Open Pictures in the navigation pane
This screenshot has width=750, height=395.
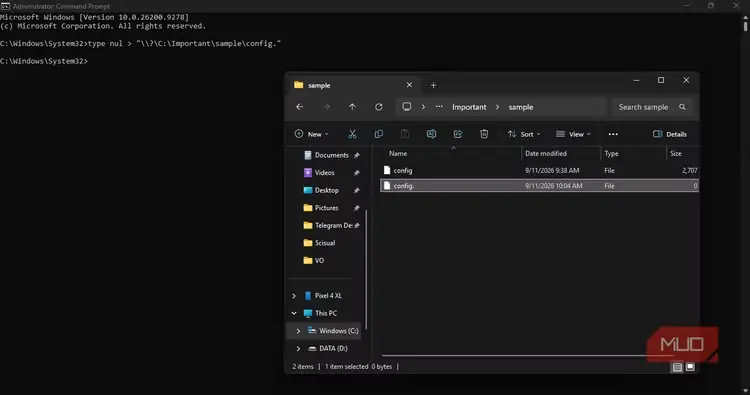click(326, 208)
